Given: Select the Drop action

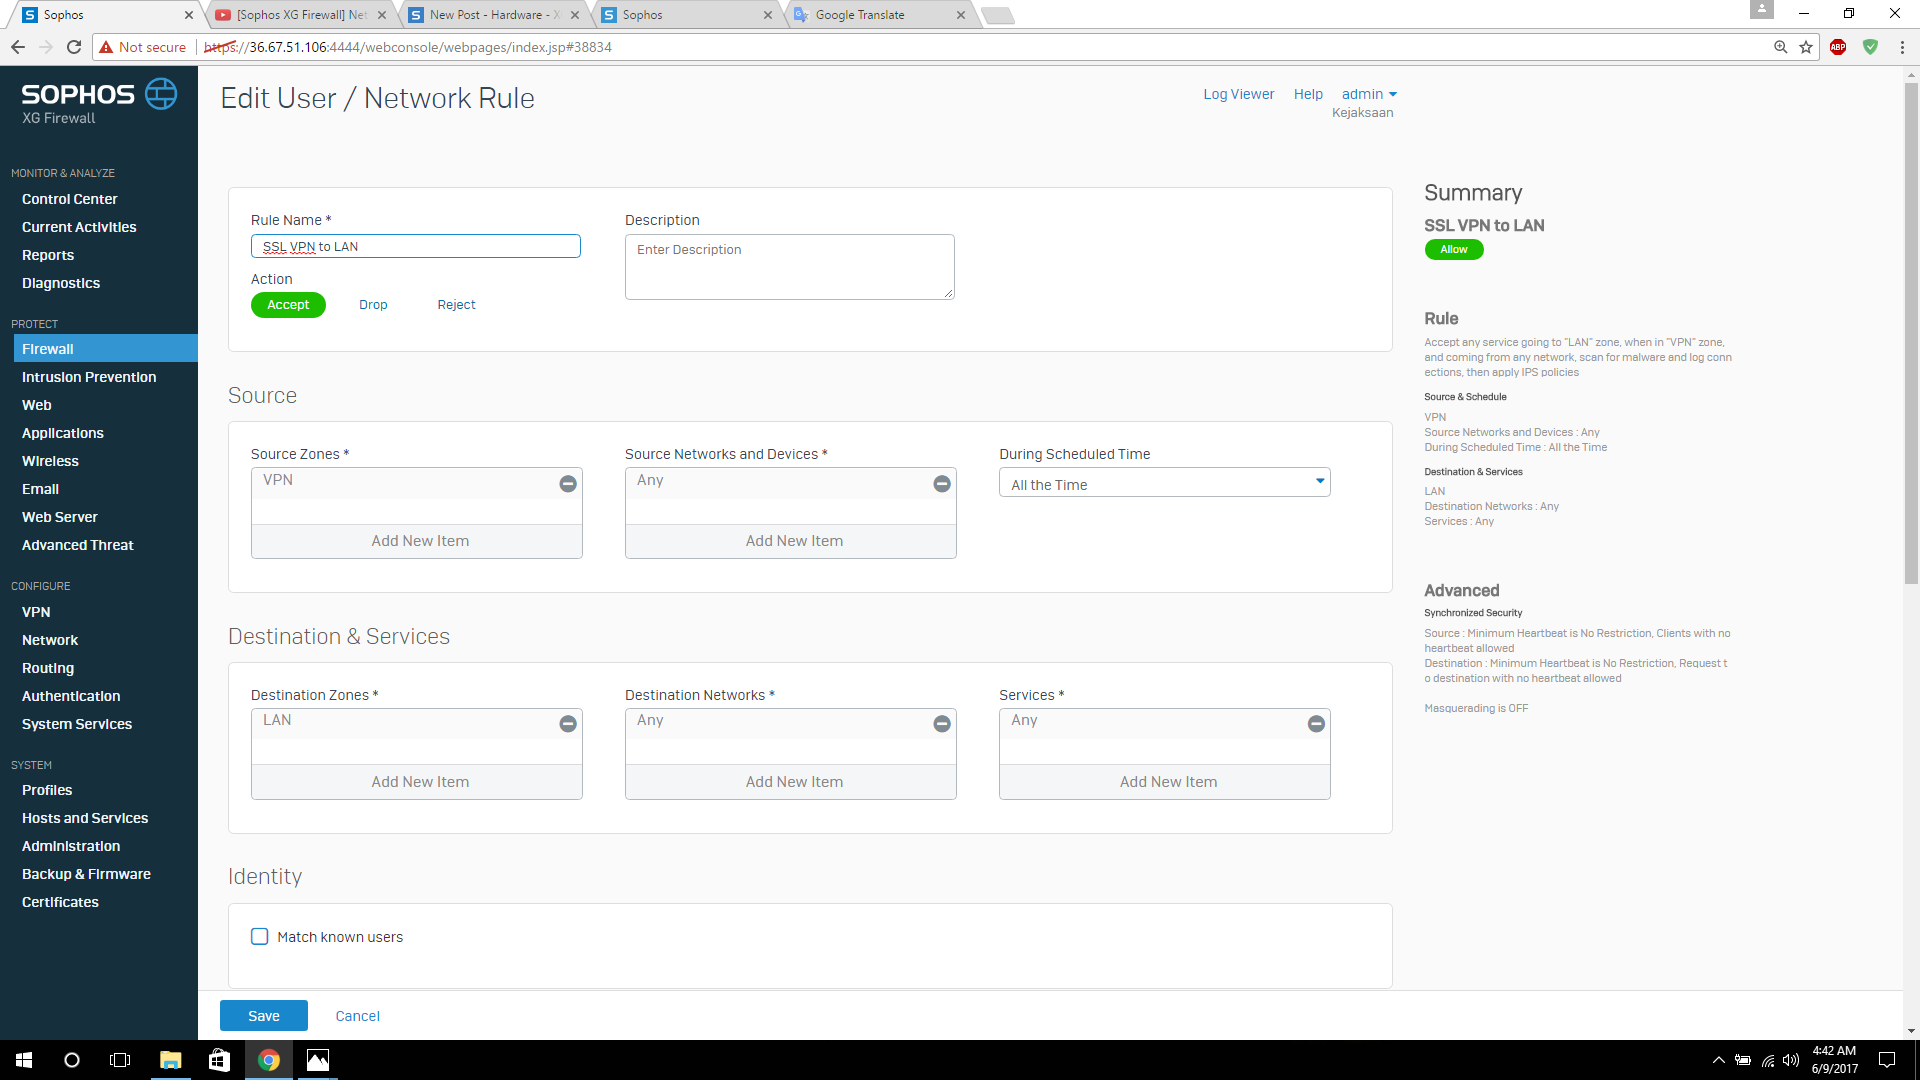Looking at the screenshot, I should point(373,305).
